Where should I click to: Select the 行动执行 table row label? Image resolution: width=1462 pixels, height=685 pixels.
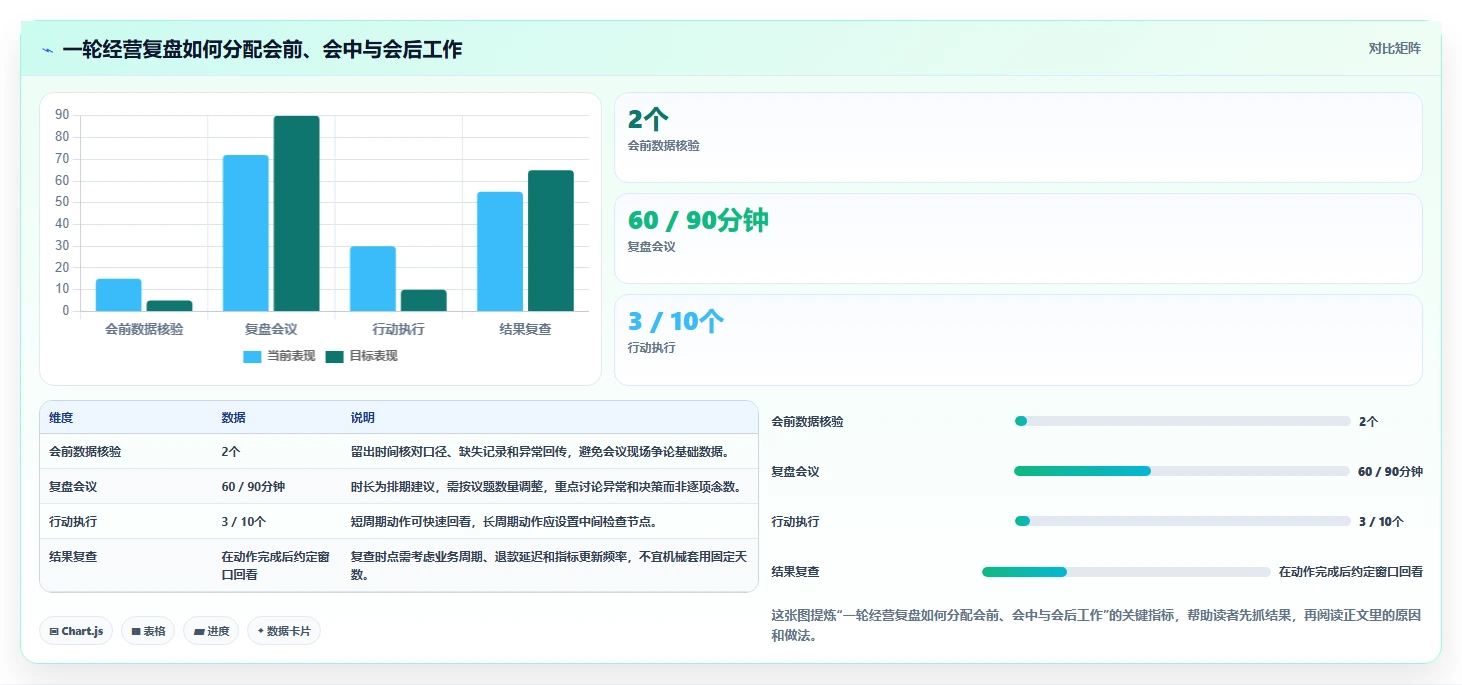coord(73,522)
